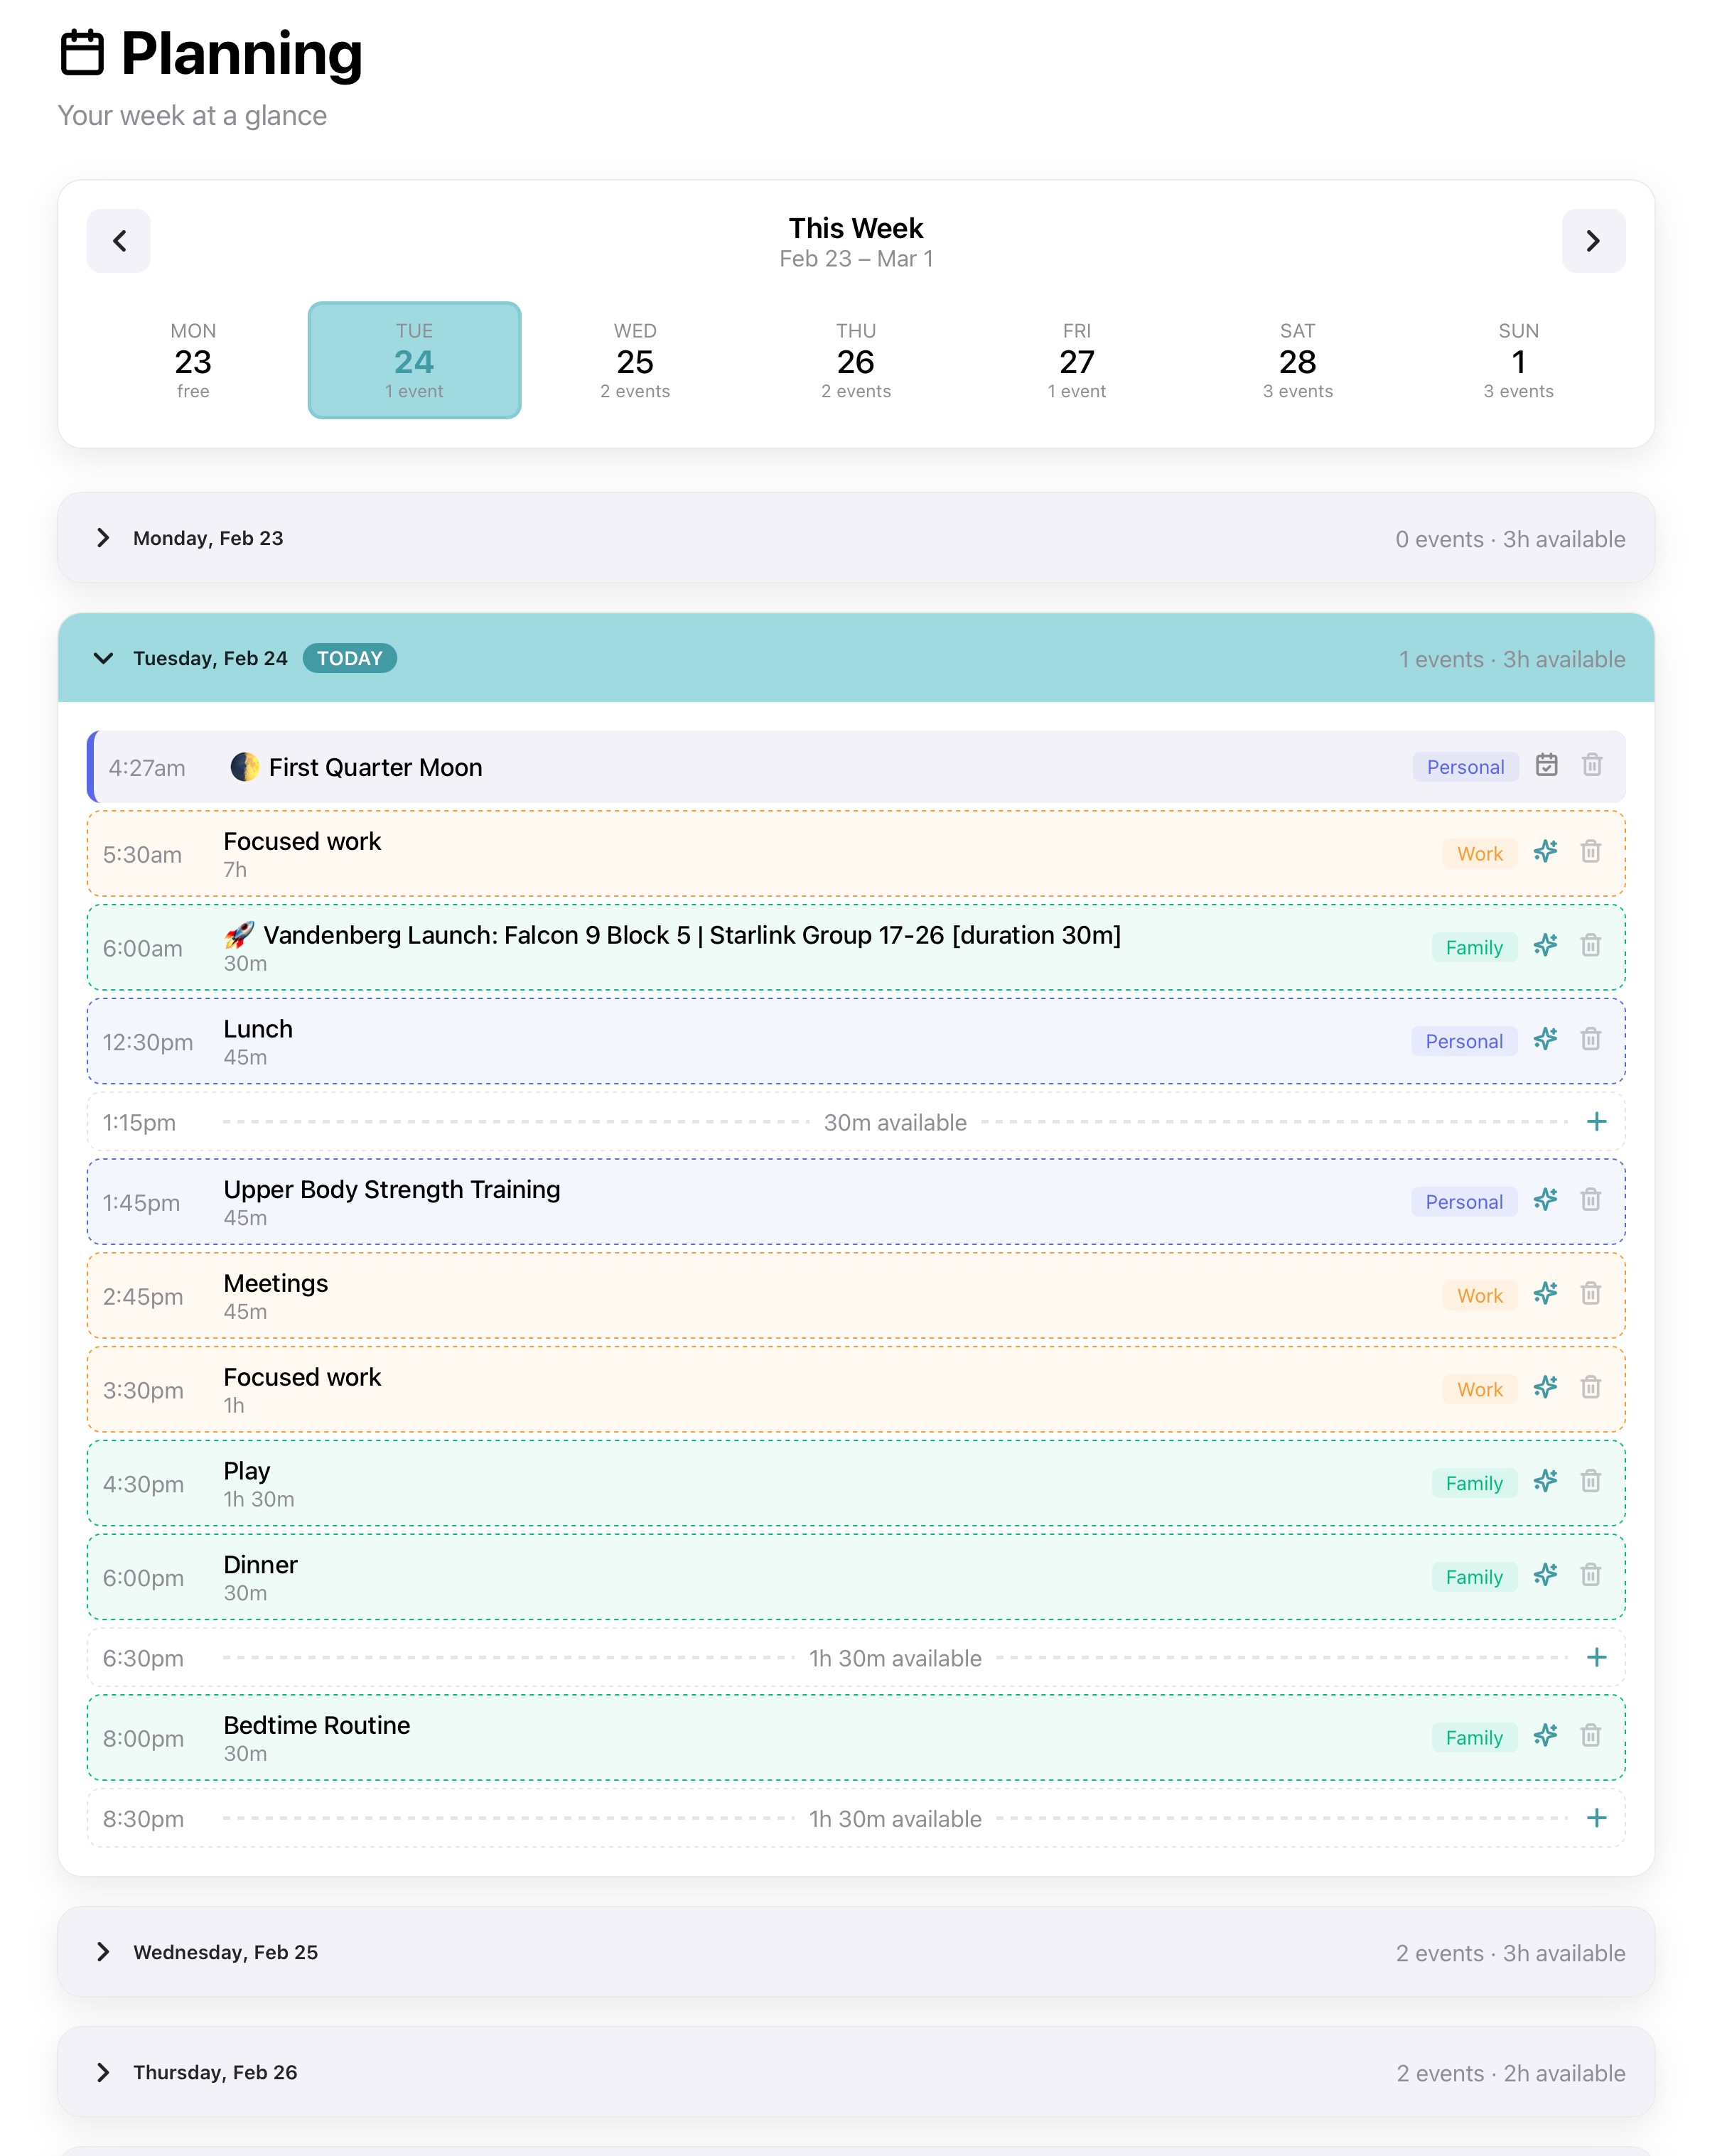The height and width of the screenshot is (2156, 1727).
Task: Go to the previous week
Action: point(119,241)
